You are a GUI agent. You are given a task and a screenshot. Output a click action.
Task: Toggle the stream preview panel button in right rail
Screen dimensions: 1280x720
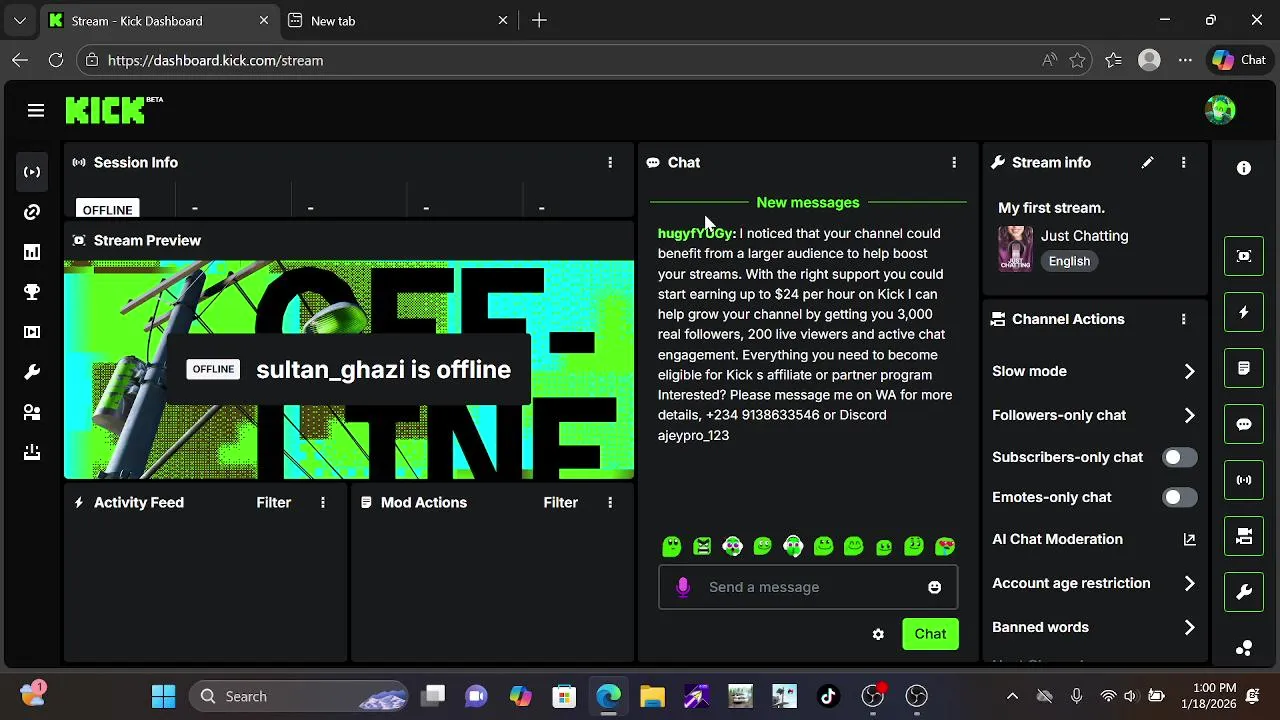(1244, 256)
